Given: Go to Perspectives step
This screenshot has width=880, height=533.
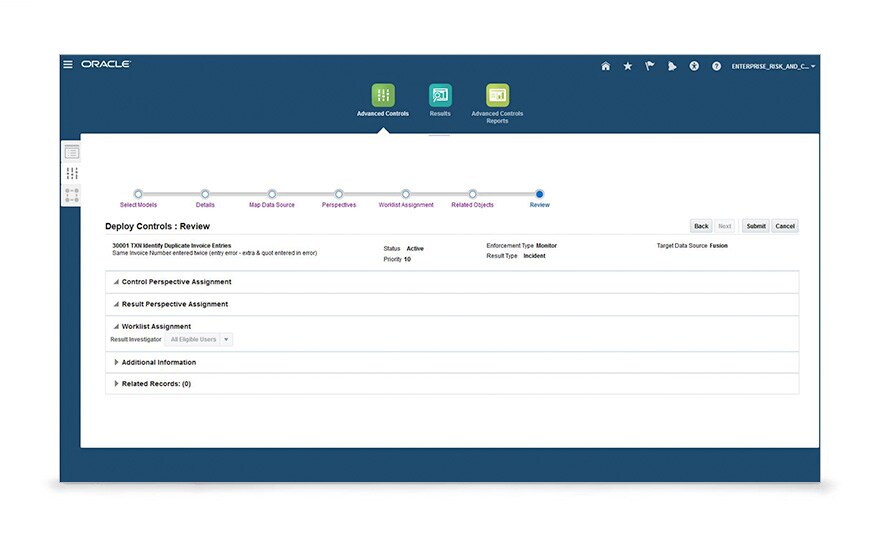Looking at the screenshot, I should [338, 194].
